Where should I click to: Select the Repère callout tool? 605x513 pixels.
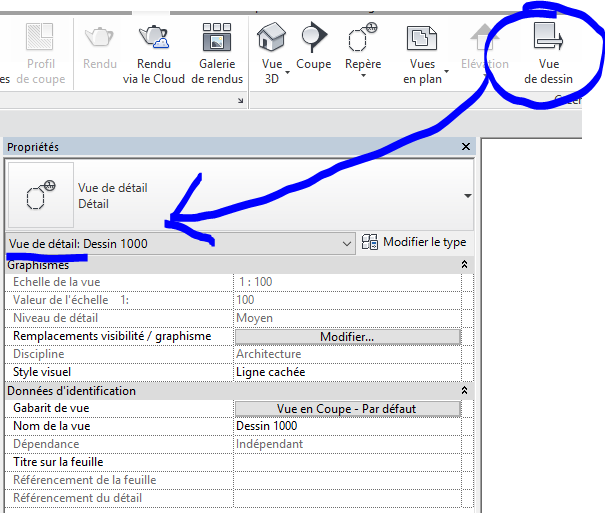(363, 46)
